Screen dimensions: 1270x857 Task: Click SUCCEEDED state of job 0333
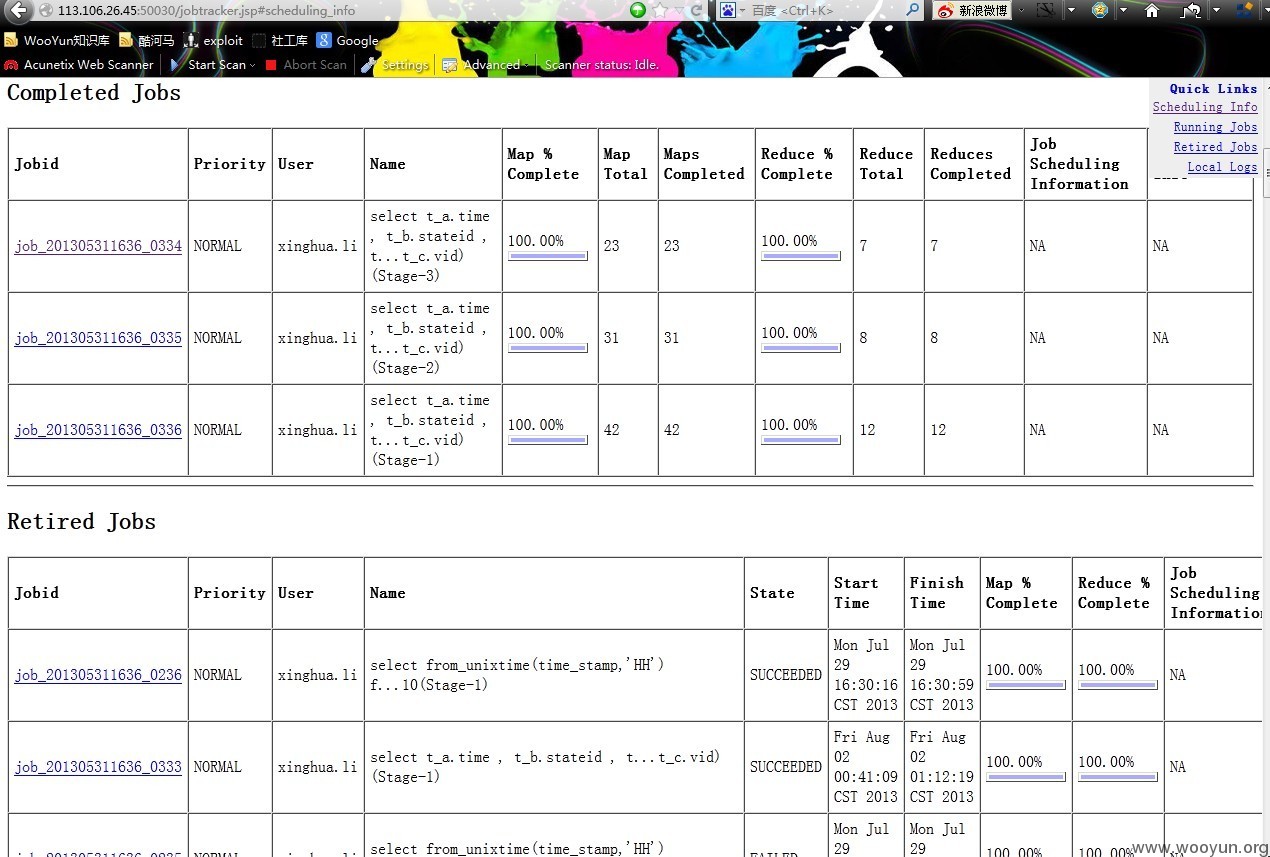786,767
